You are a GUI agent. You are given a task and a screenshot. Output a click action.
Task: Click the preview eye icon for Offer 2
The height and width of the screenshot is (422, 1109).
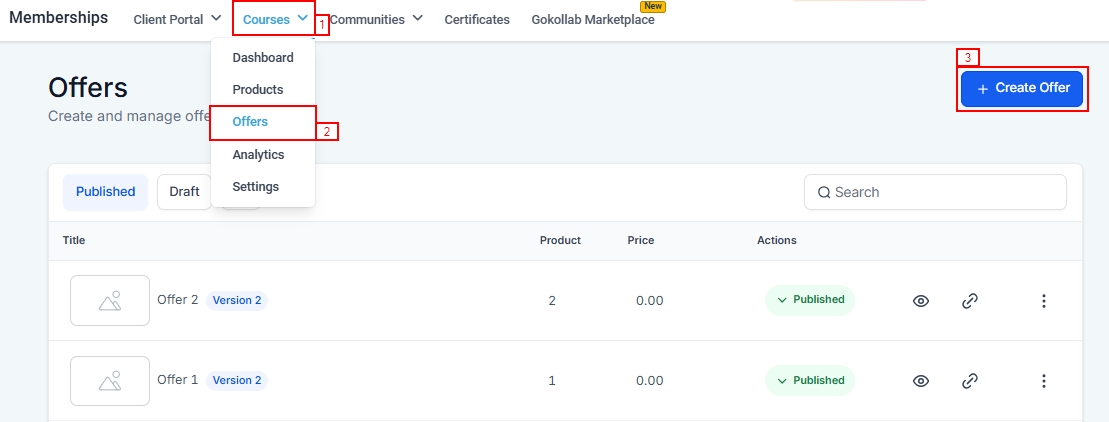click(x=921, y=300)
